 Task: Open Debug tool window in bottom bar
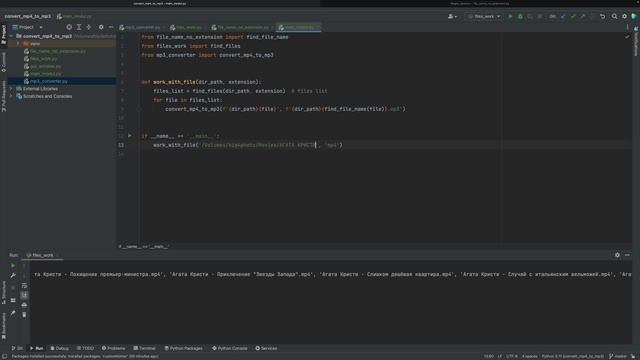click(60, 348)
